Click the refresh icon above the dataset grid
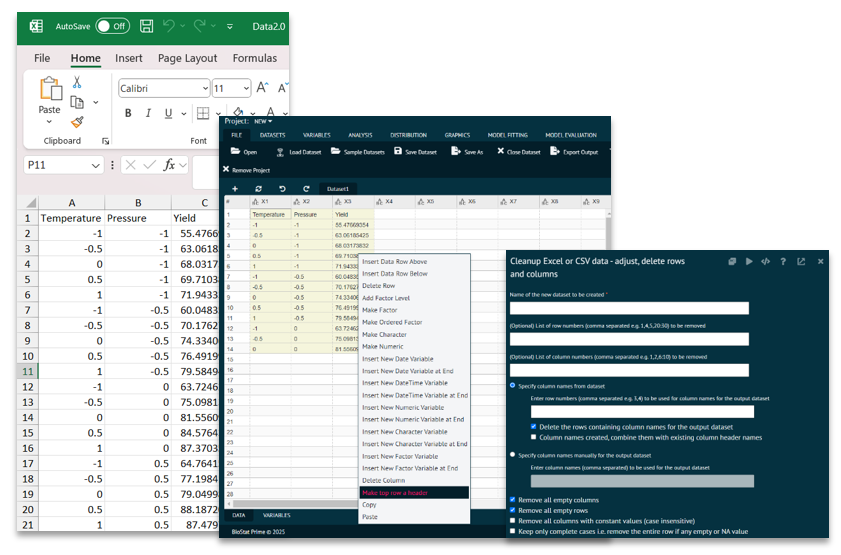 coord(259,188)
